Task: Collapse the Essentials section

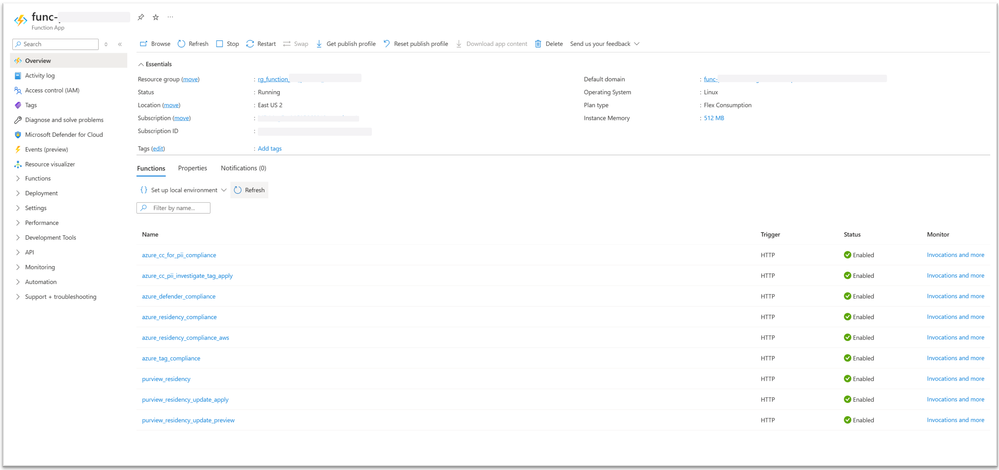Action: click(x=155, y=64)
